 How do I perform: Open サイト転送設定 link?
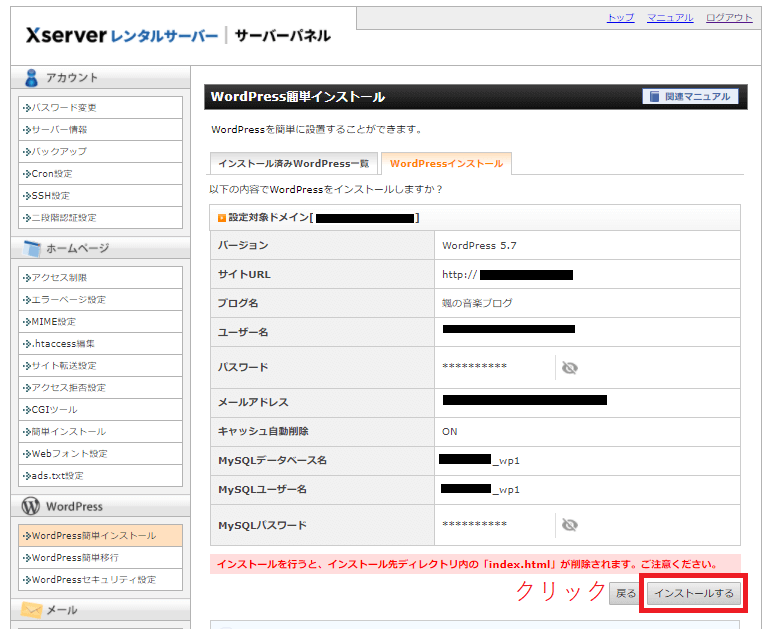(x=100, y=366)
